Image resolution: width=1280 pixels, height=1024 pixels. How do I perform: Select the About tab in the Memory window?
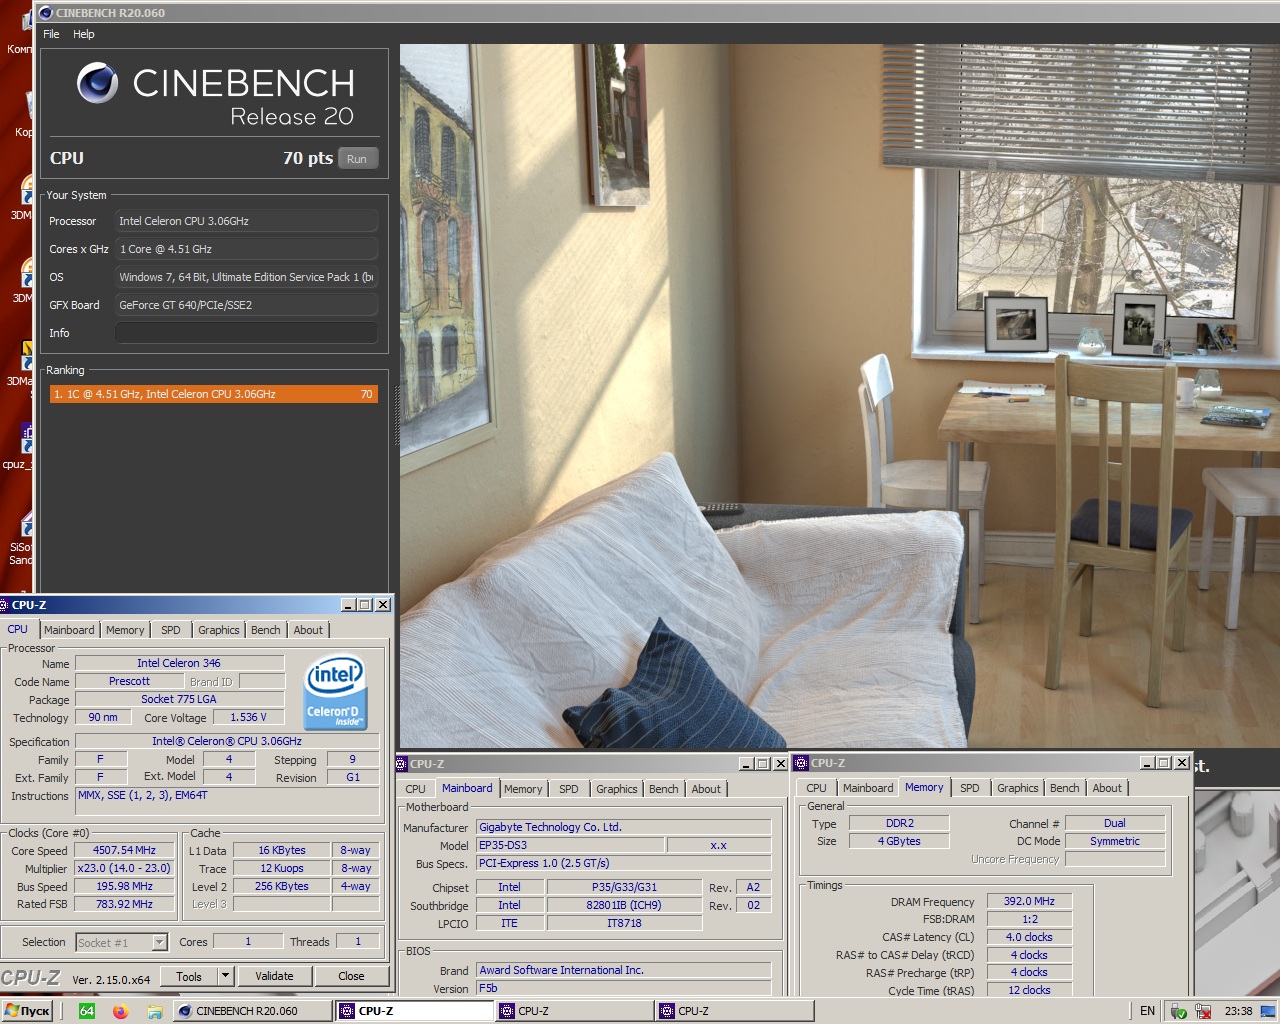click(1106, 788)
